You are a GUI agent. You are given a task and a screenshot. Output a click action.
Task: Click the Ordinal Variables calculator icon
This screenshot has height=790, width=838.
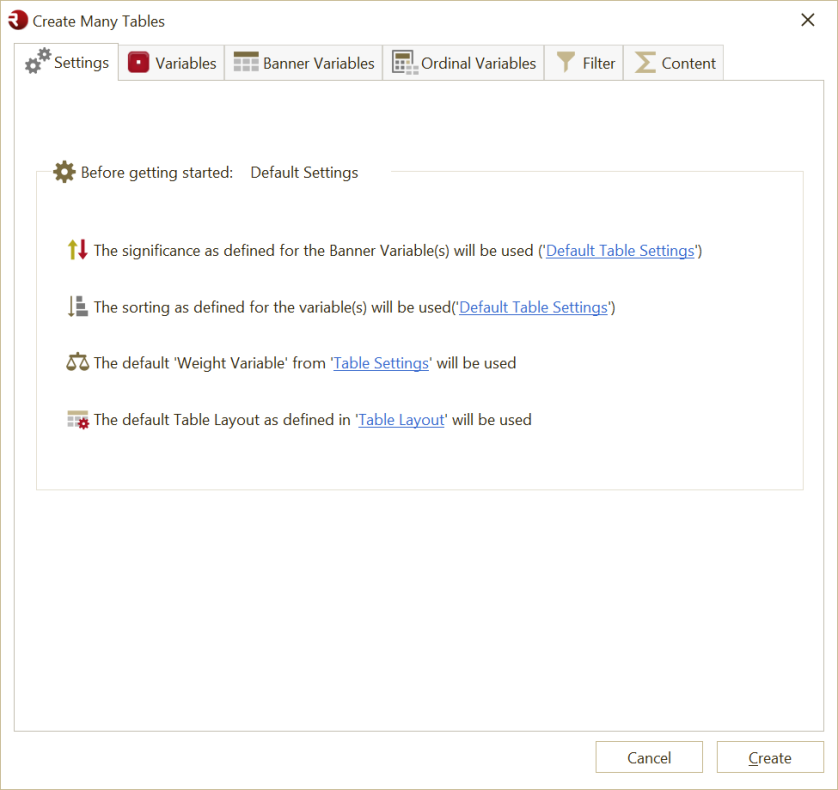[404, 63]
